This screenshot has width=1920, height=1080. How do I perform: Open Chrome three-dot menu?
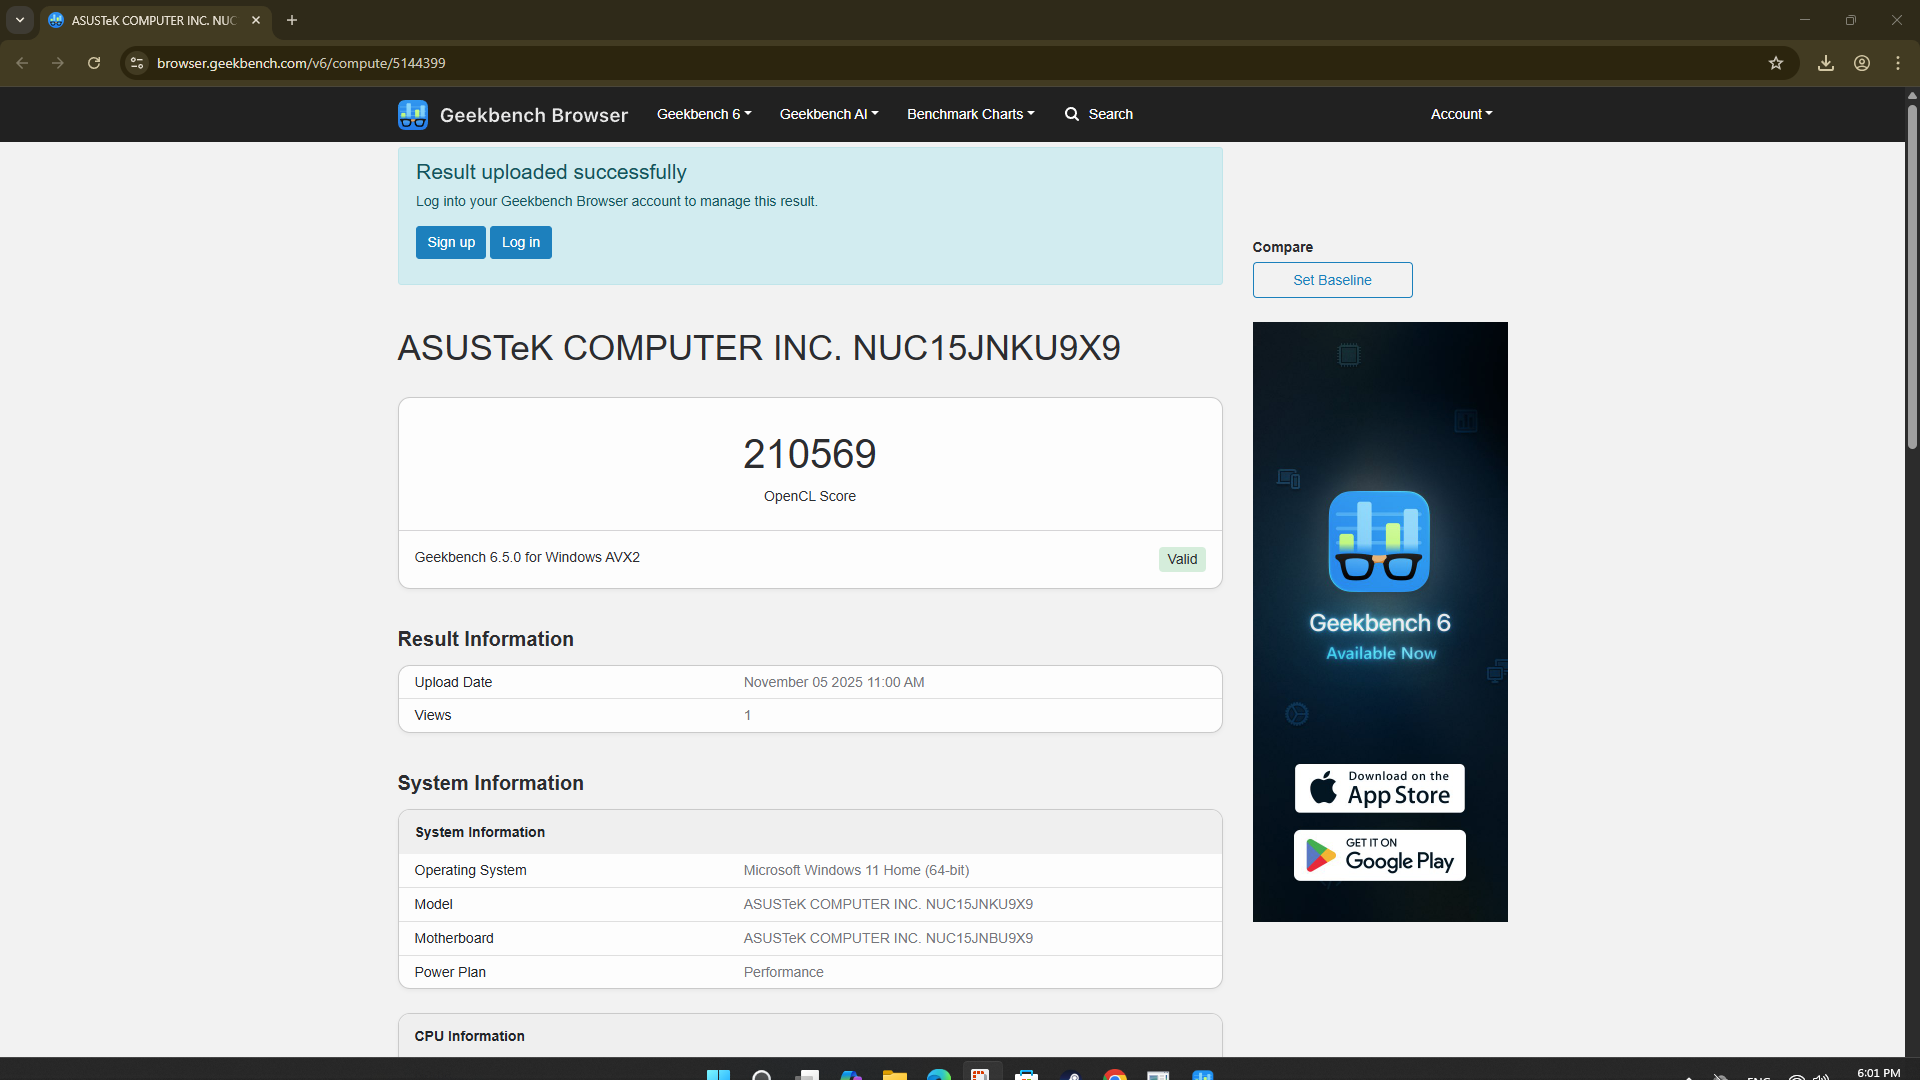coord(1898,63)
